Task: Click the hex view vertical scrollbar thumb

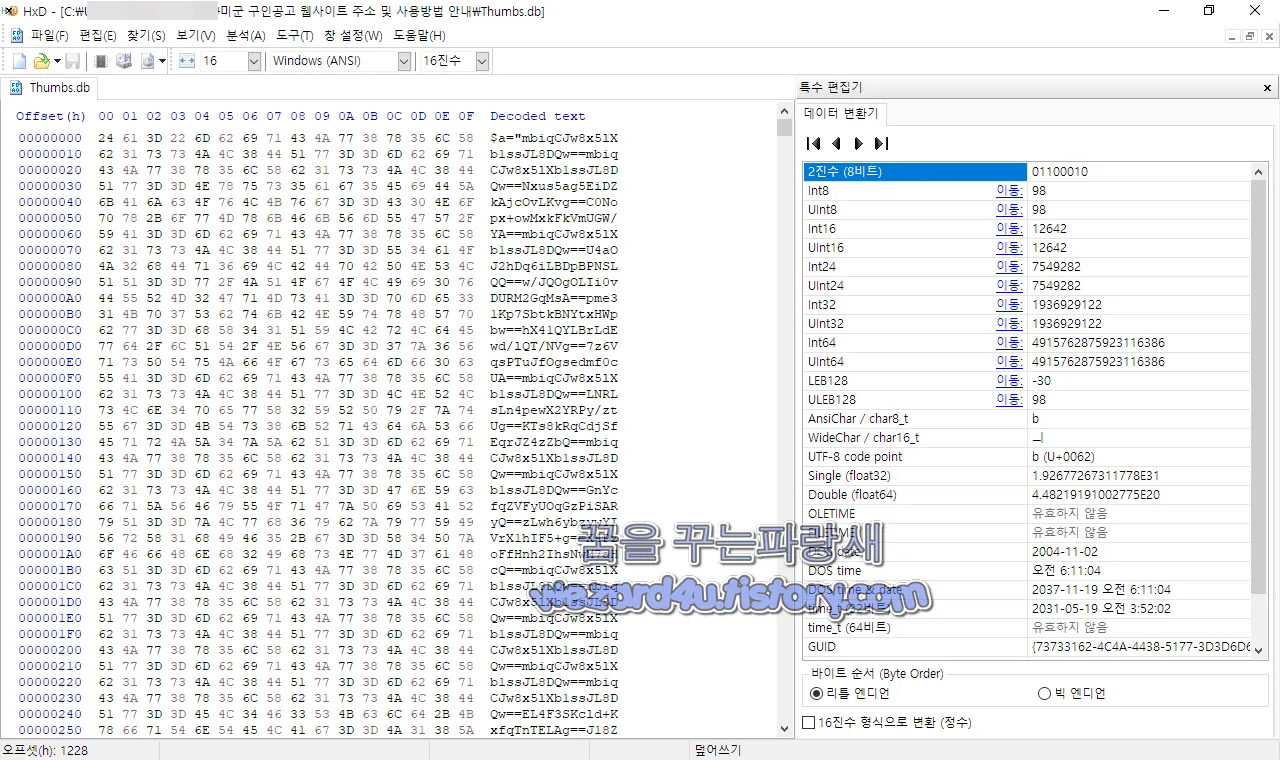Action: (785, 127)
